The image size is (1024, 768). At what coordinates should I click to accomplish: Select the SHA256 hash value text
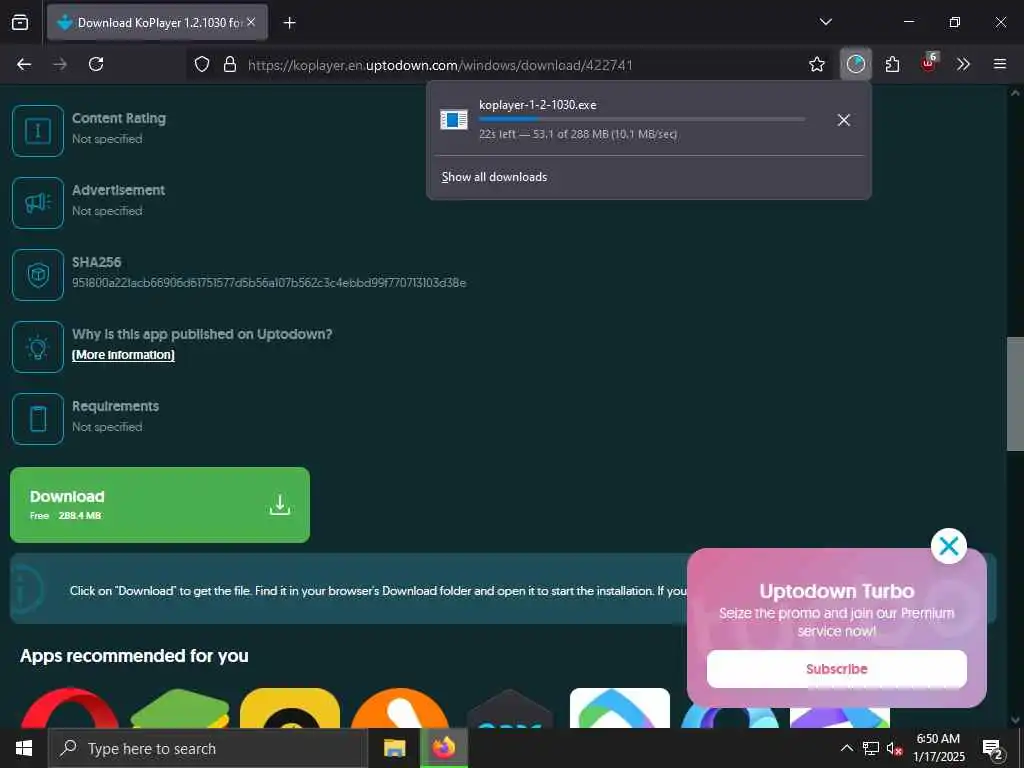[269, 283]
